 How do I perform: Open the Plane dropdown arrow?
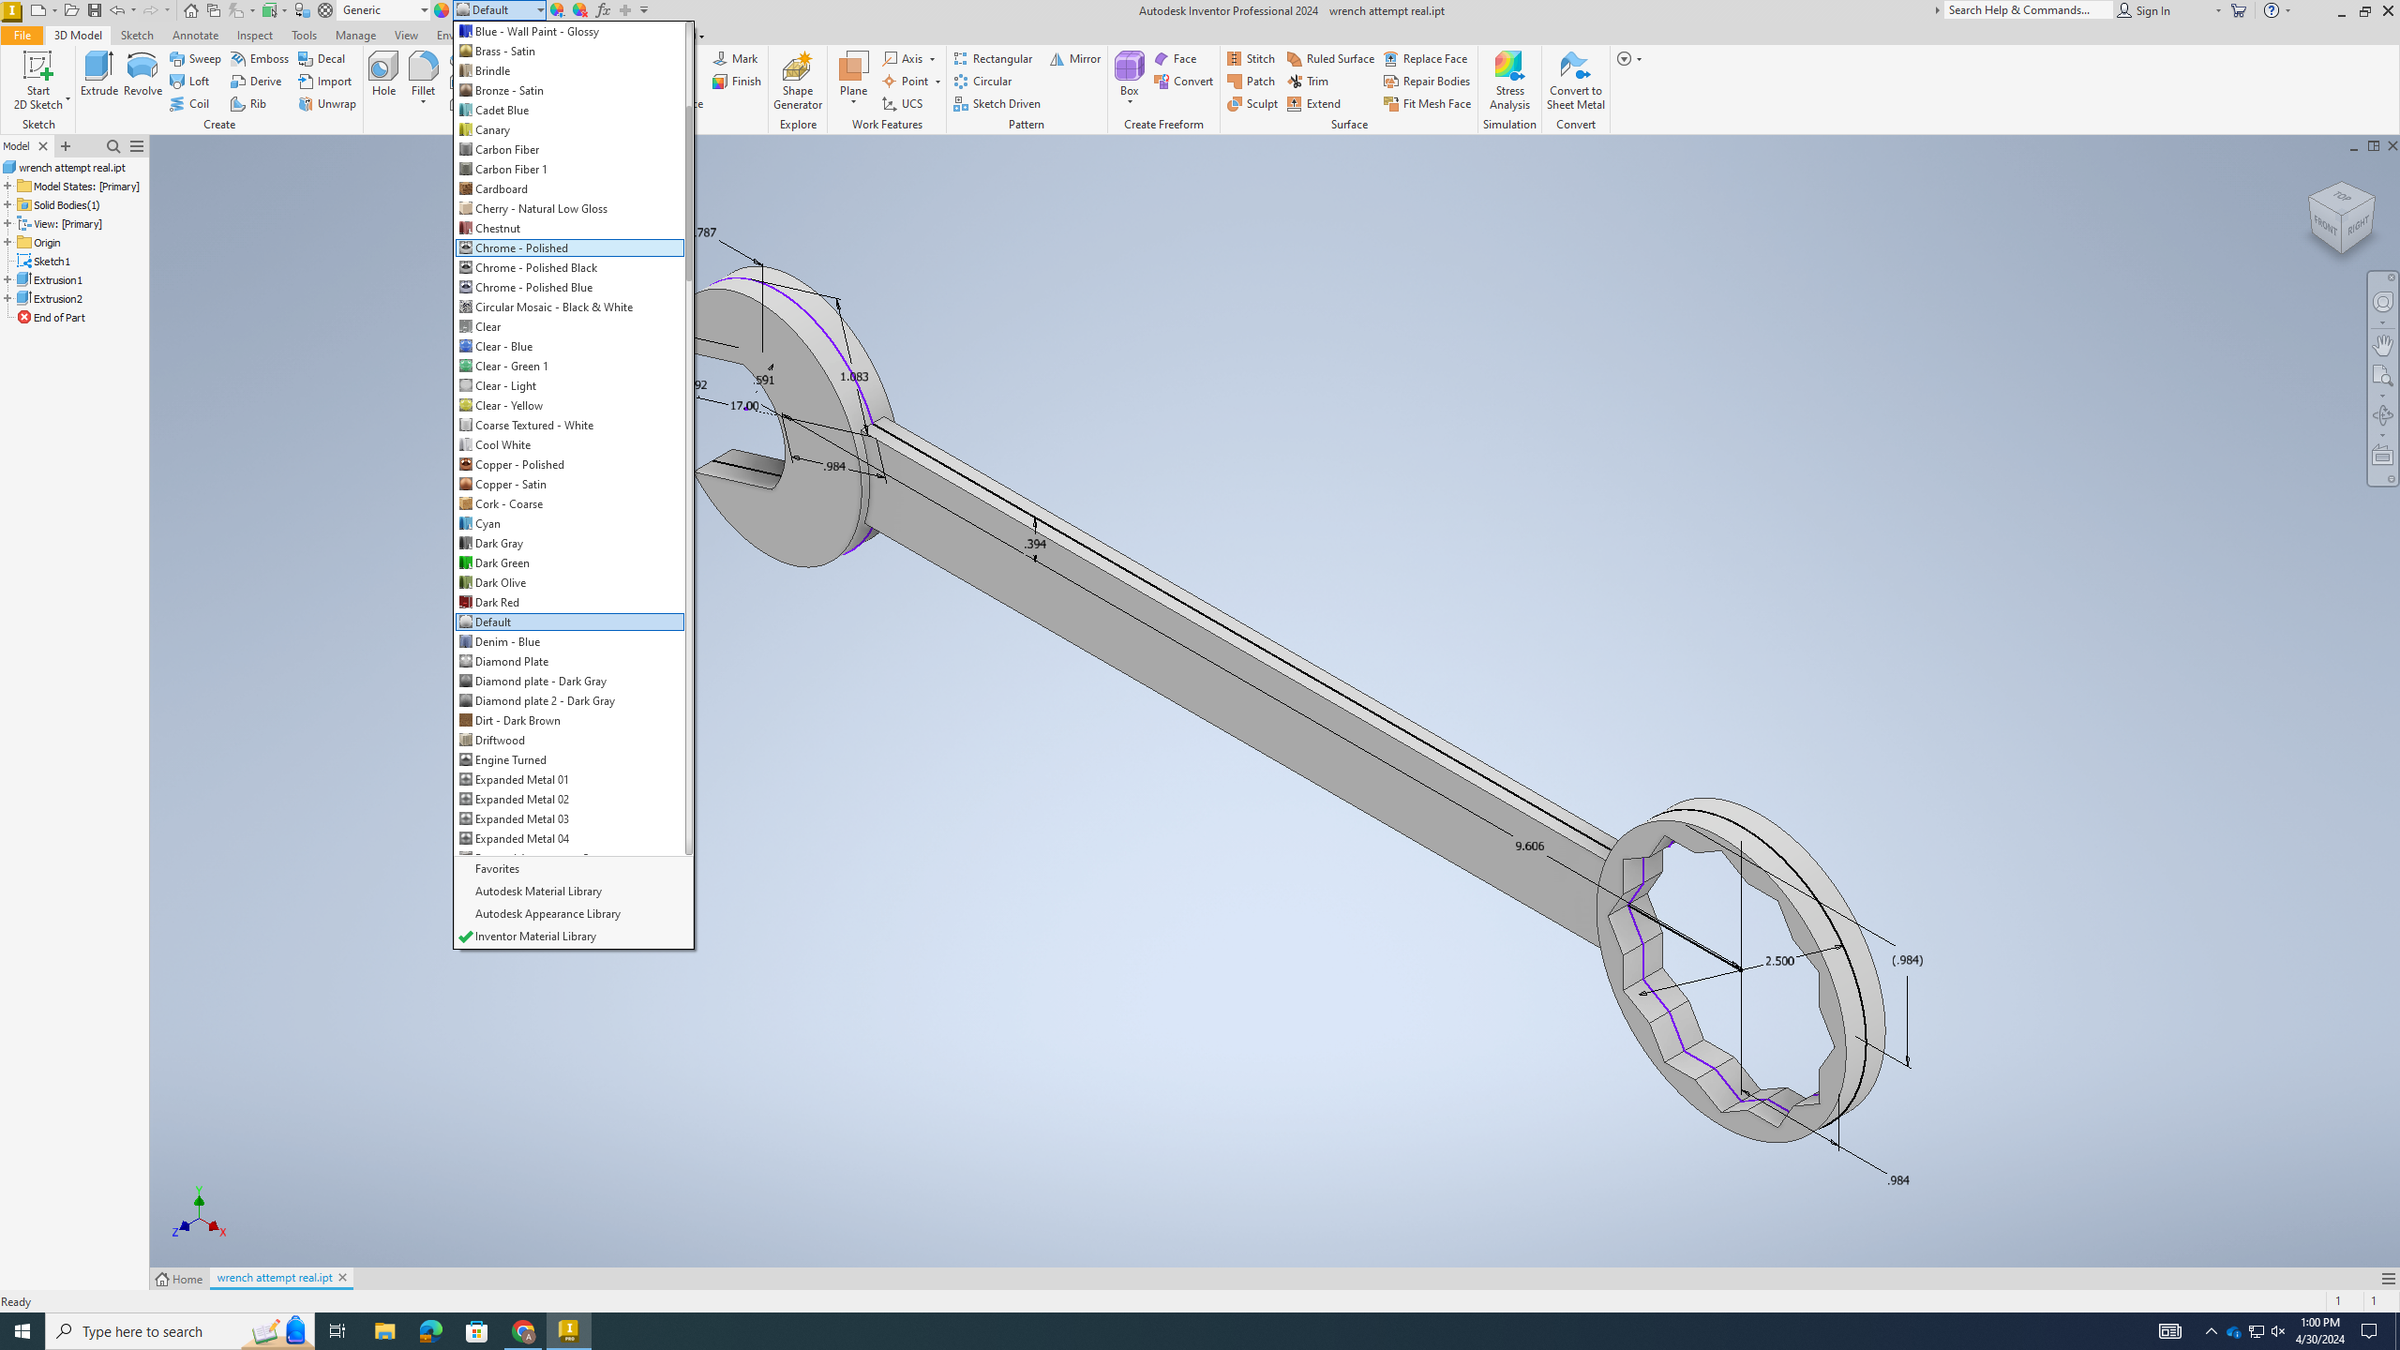point(852,103)
